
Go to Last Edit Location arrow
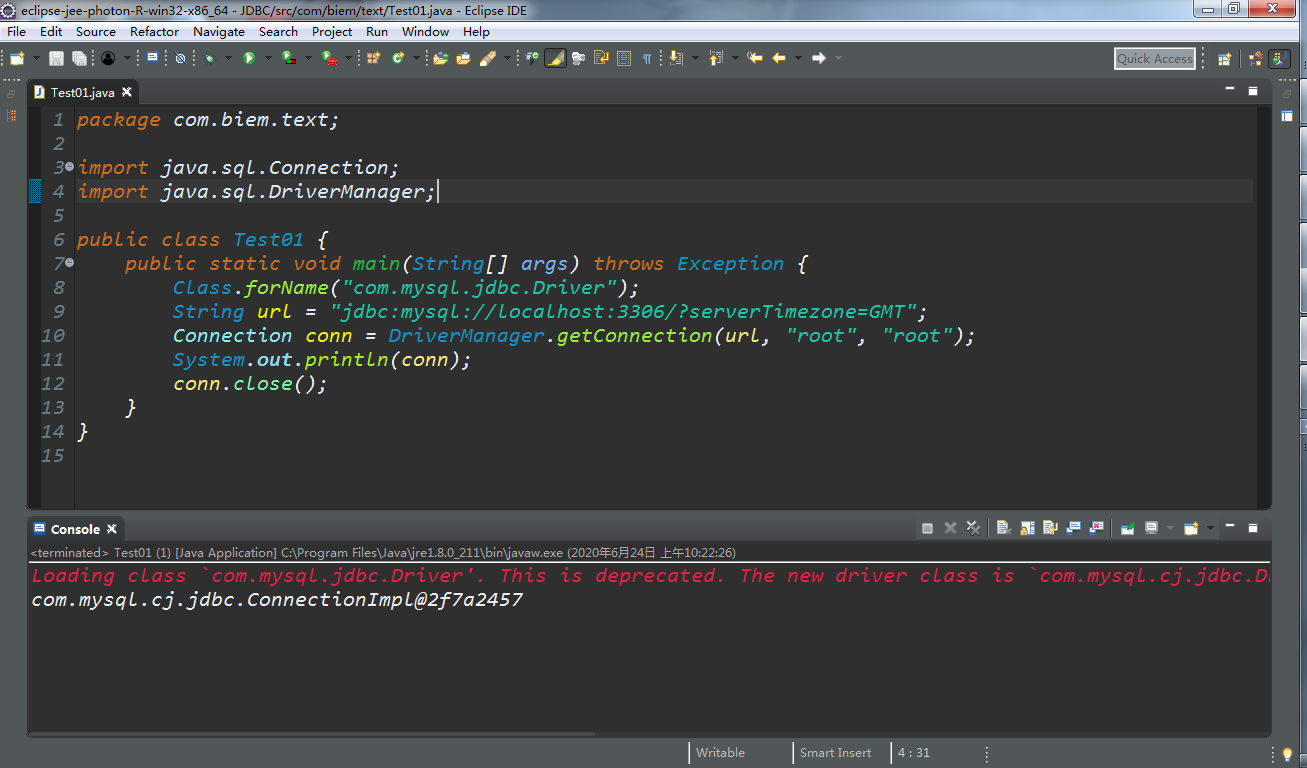coord(754,58)
